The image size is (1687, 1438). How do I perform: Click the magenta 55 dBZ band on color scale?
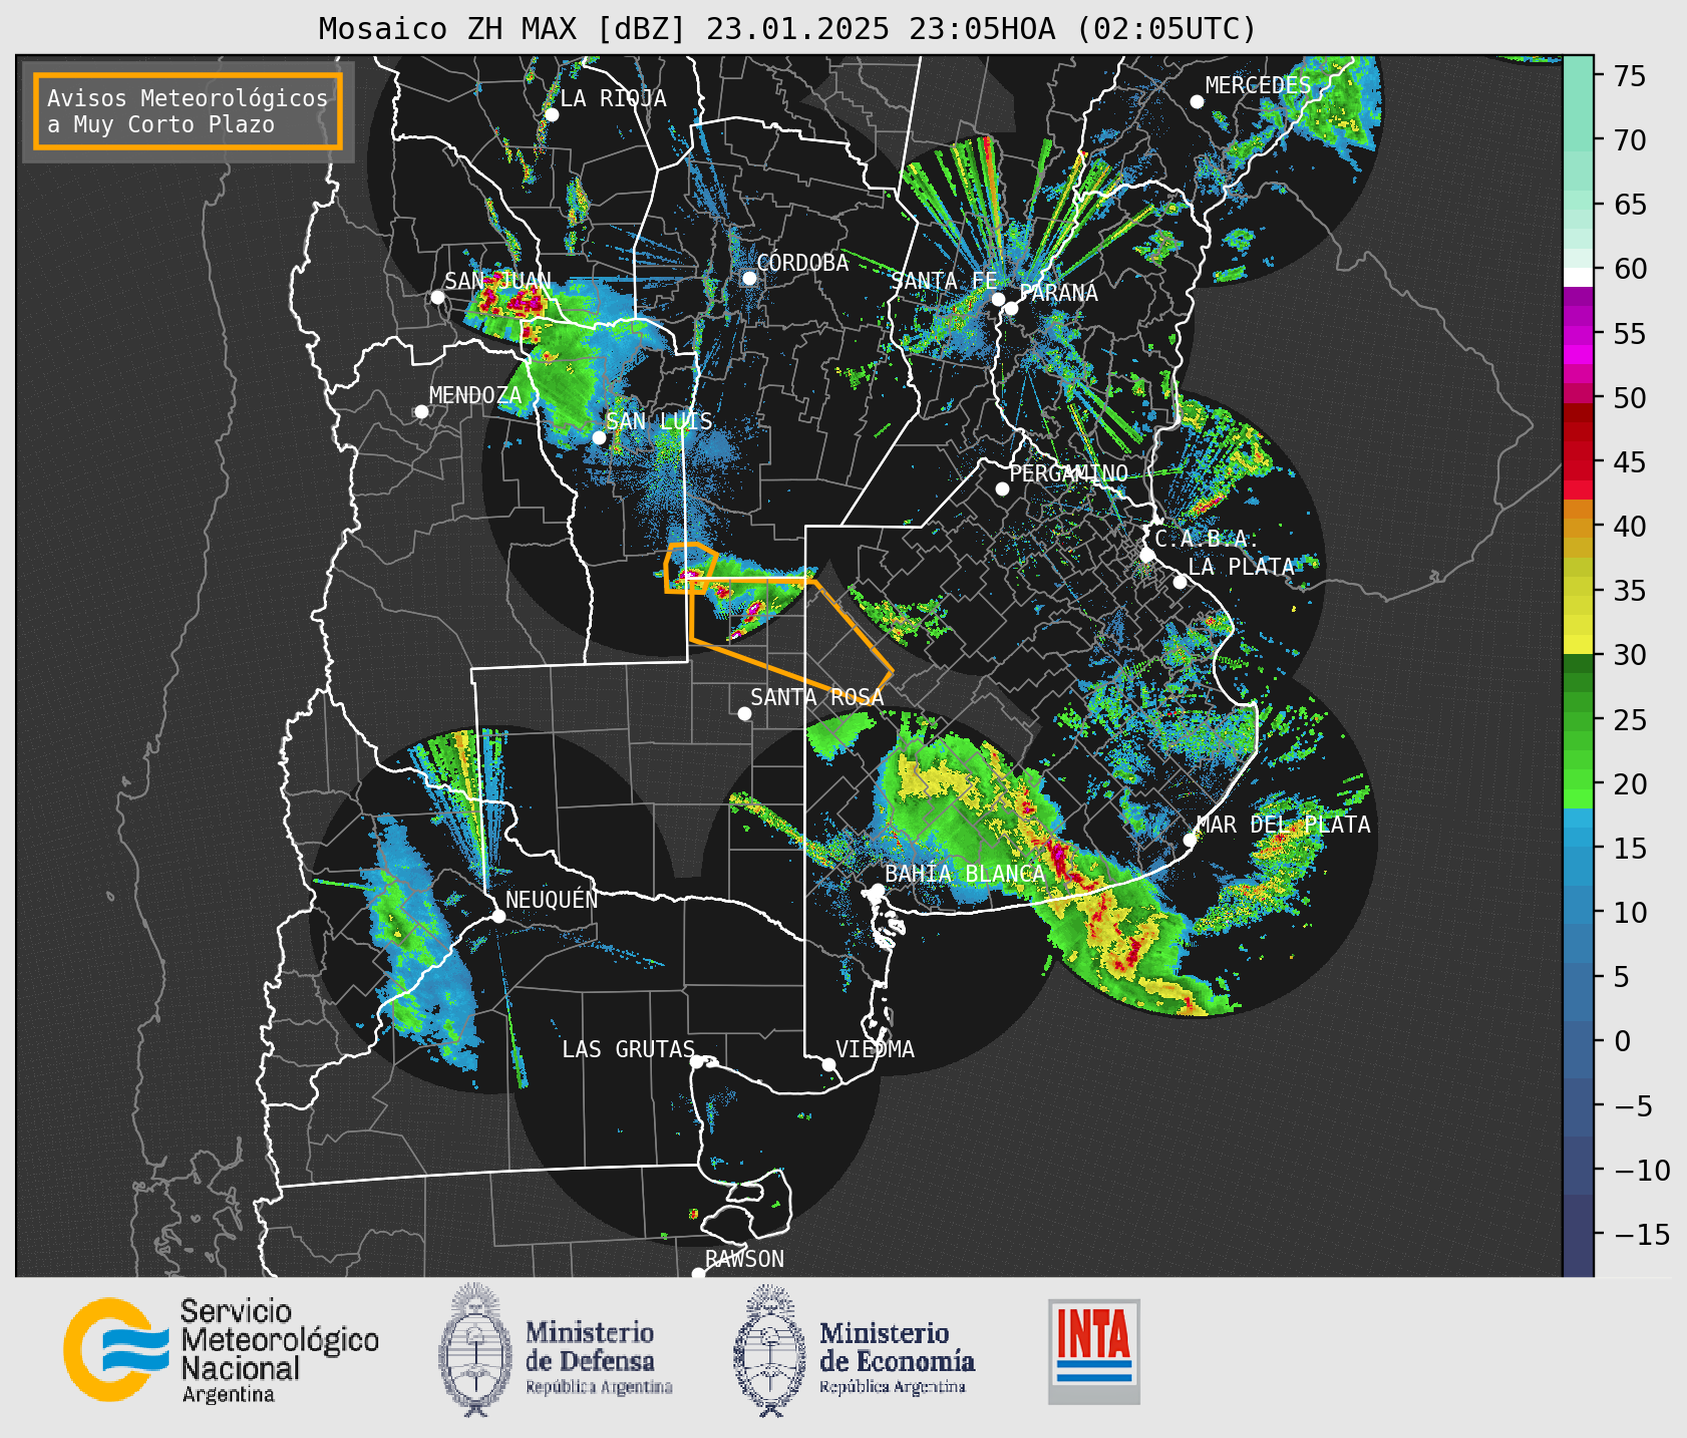tap(1578, 333)
